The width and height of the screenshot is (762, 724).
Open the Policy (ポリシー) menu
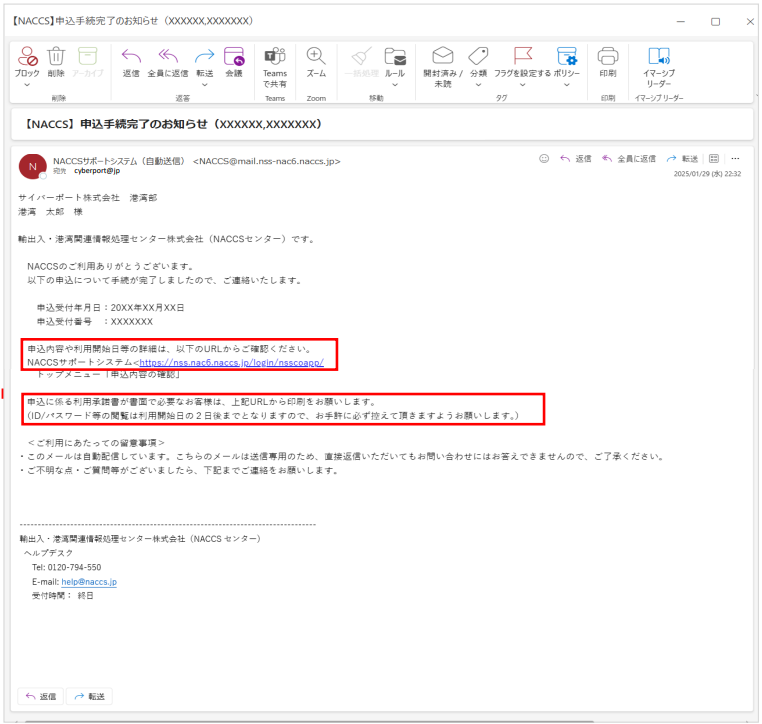tap(566, 85)
